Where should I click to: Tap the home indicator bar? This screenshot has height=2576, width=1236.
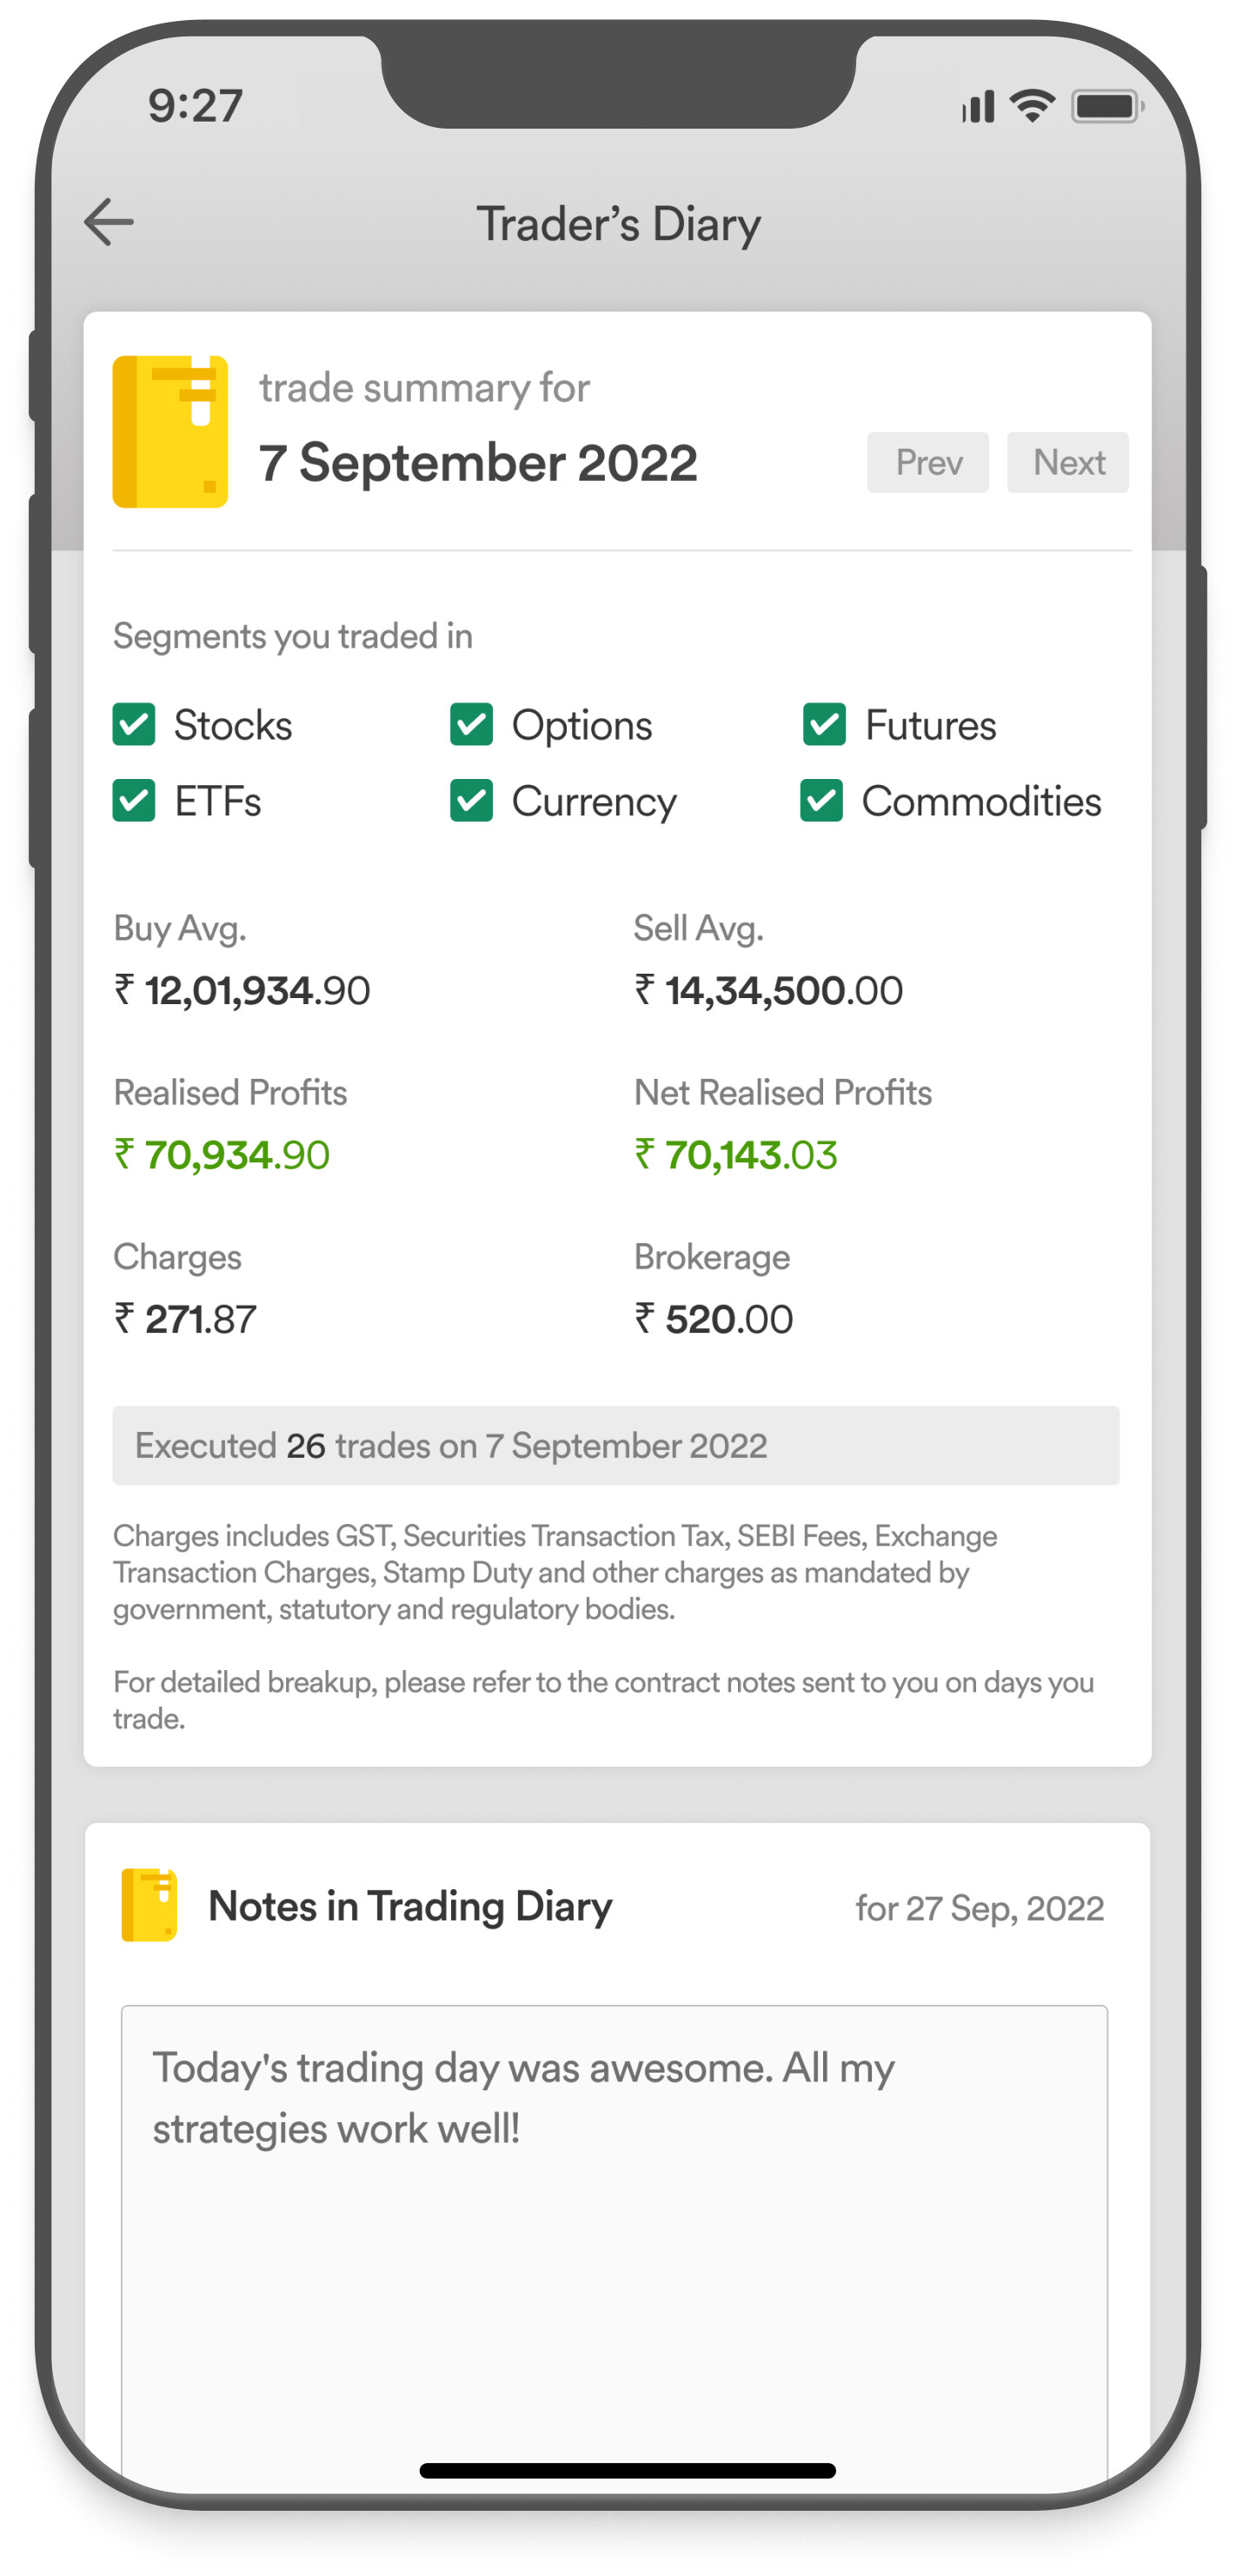[x=627, y=2470]
